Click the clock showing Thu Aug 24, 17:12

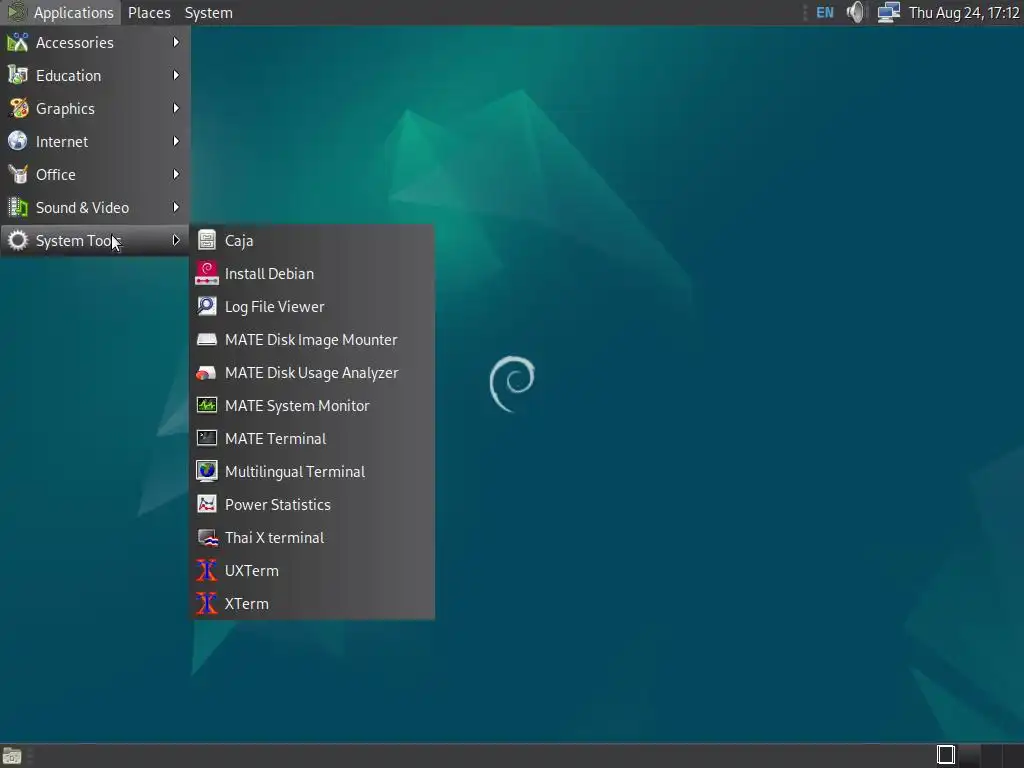(964, 12)
